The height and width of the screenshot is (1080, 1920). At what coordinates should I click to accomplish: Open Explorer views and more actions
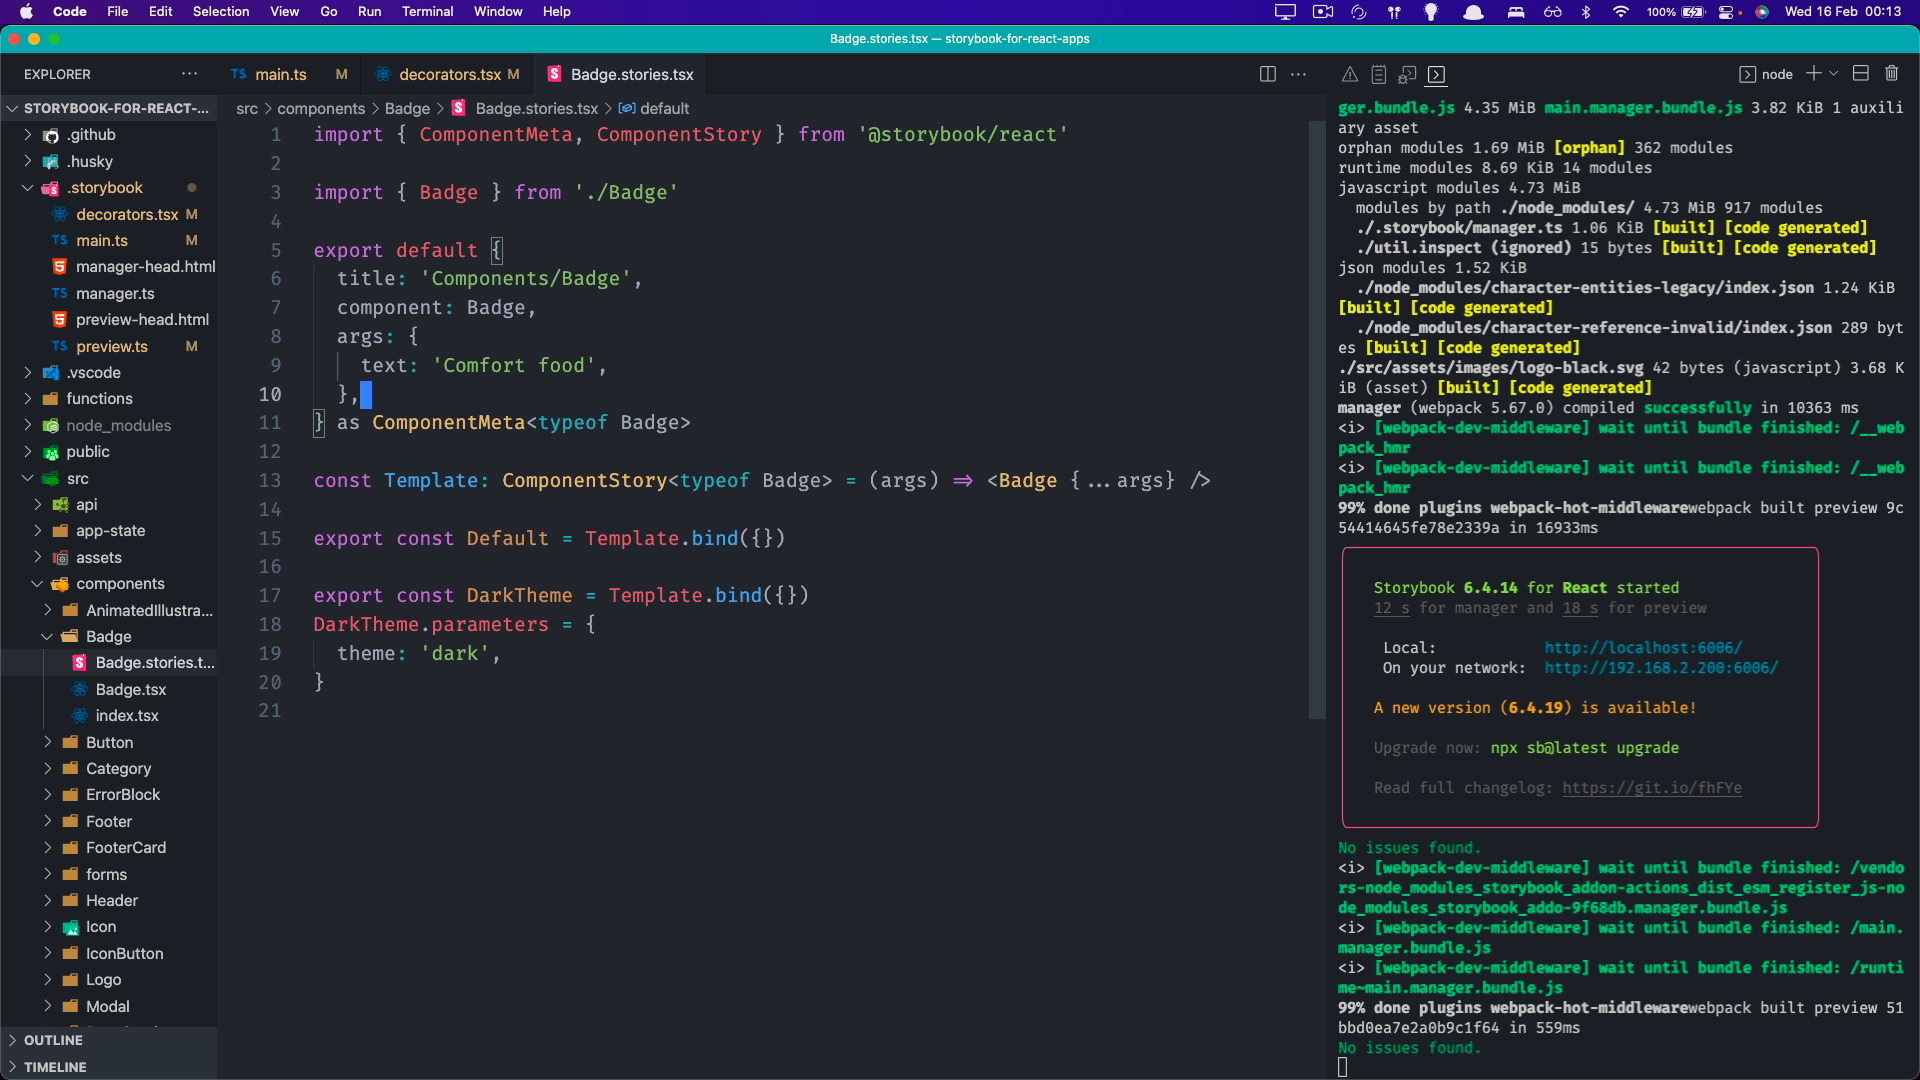pyautogui.click(x=189, y=74)
